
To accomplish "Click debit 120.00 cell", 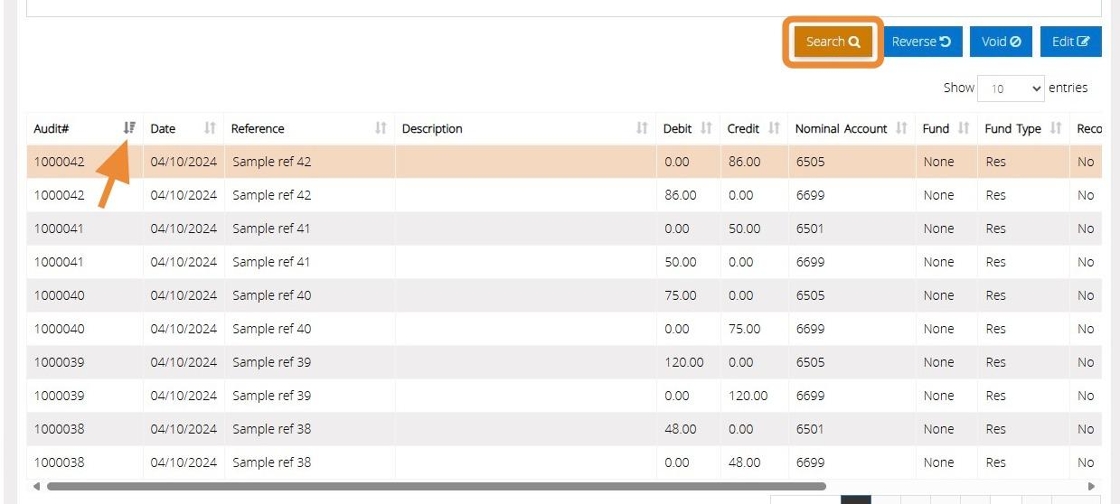I will click(684, 363).
